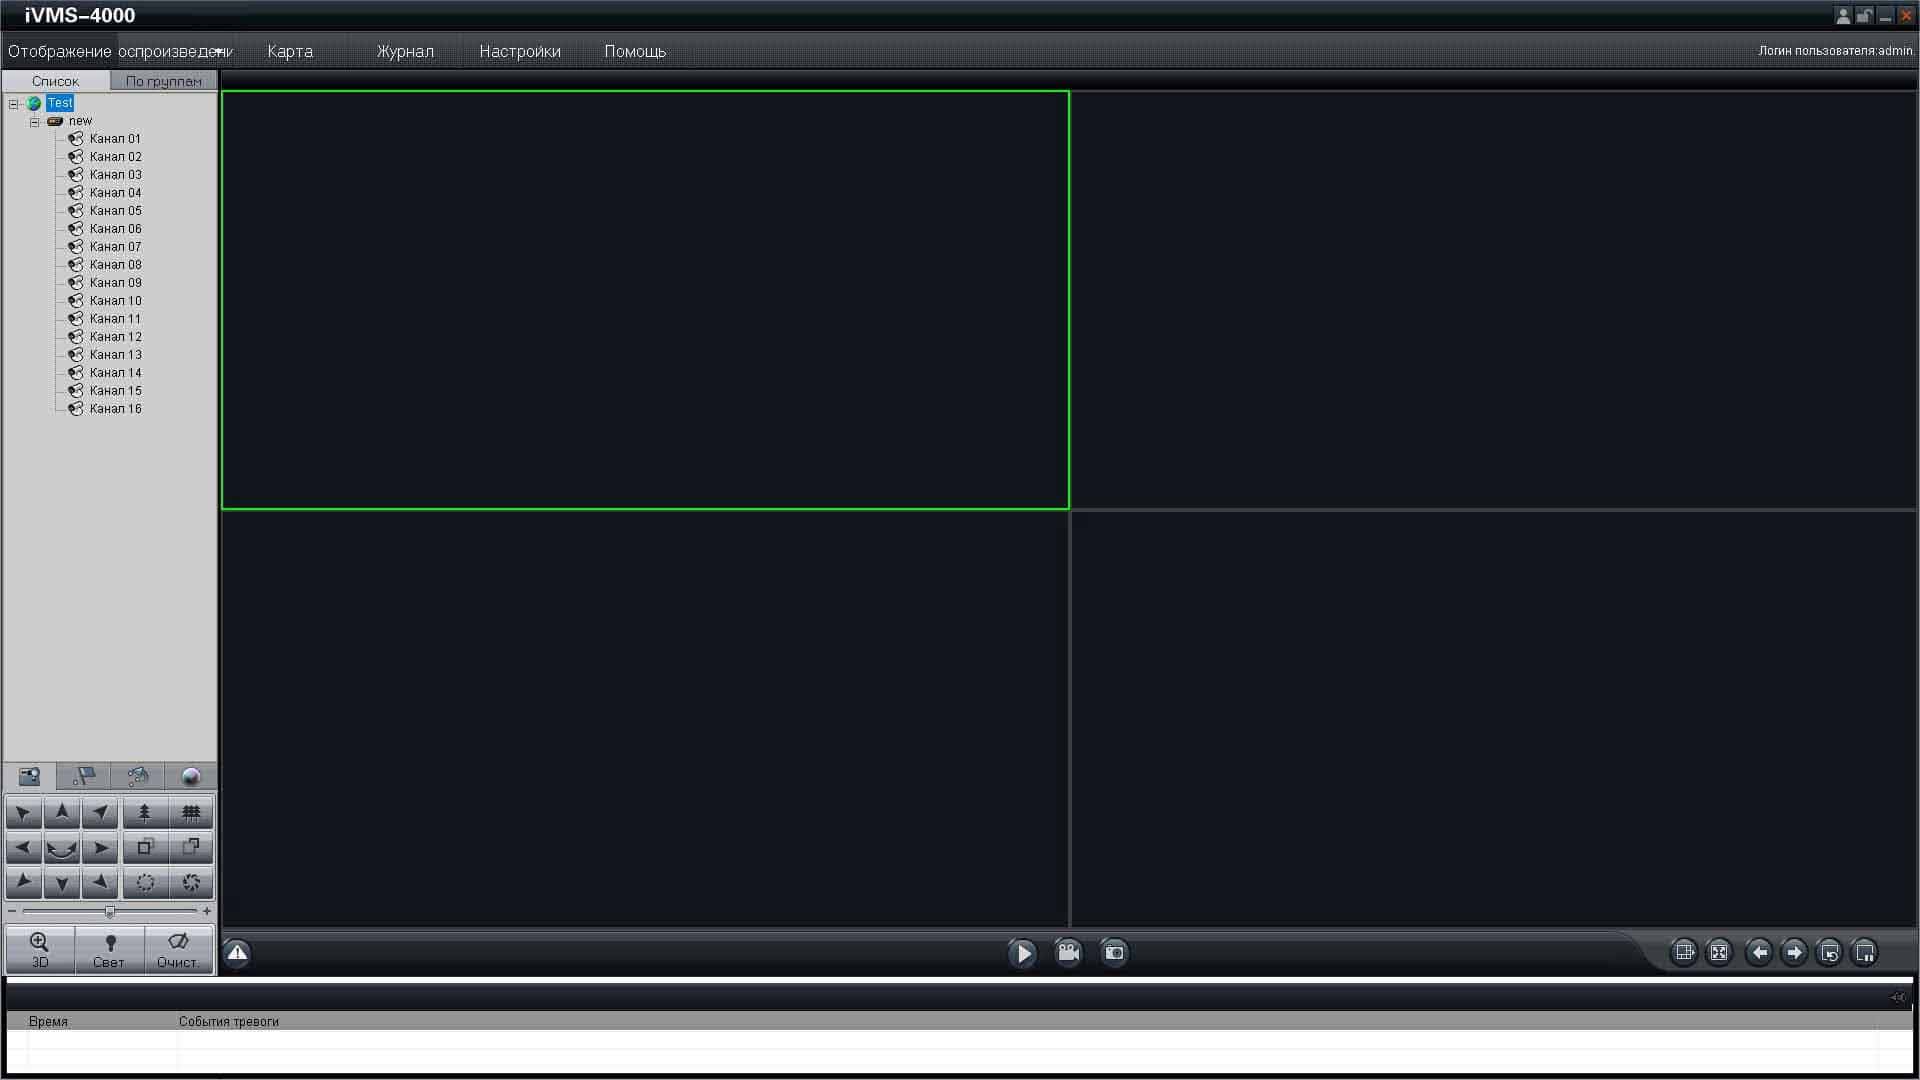1920x1080 pixels.
Task: Start playback with the play button
Action: point(1022,953)
